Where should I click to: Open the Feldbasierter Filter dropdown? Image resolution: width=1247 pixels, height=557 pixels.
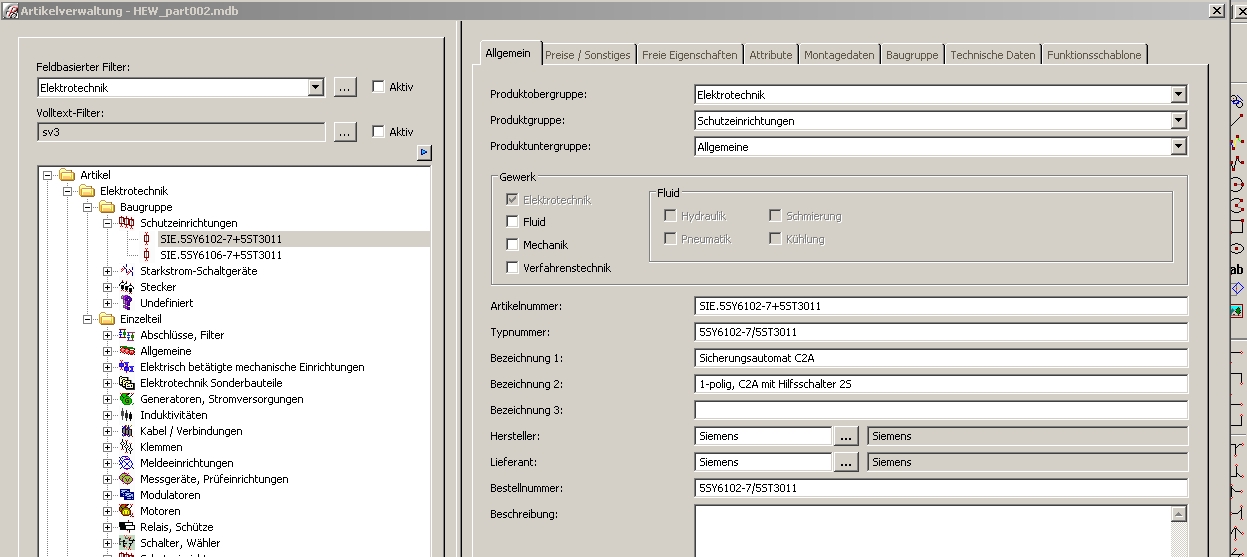click(316, 88)
